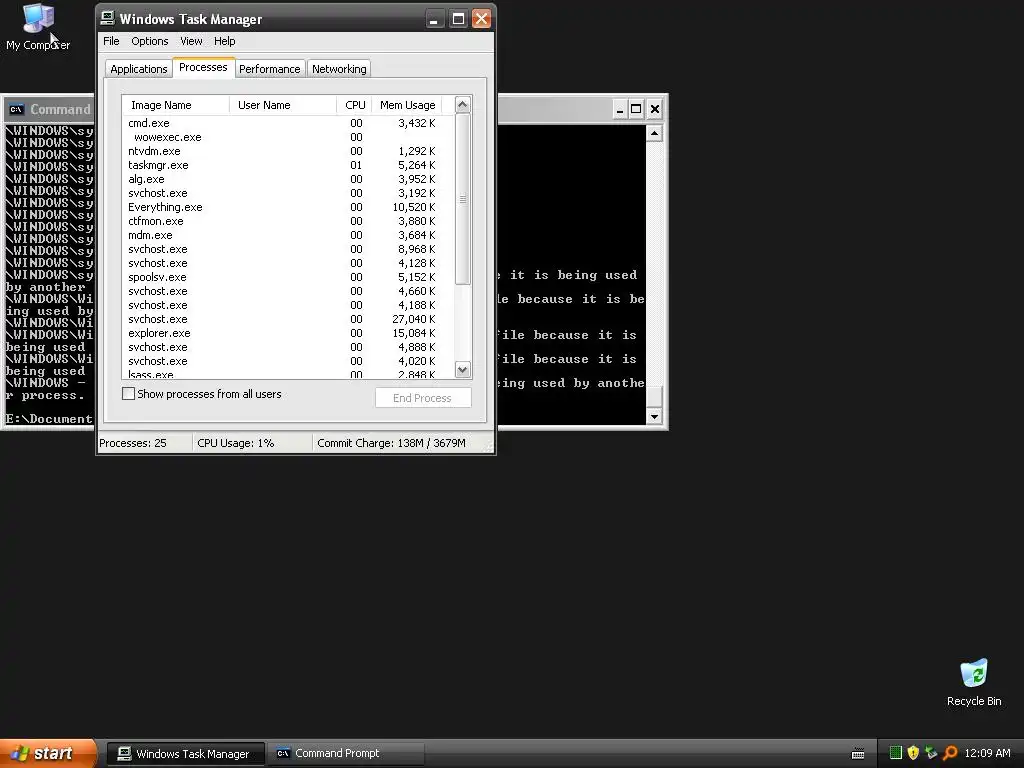Select the alg.exe process row
1024x768 pixels.
point(287,180)
